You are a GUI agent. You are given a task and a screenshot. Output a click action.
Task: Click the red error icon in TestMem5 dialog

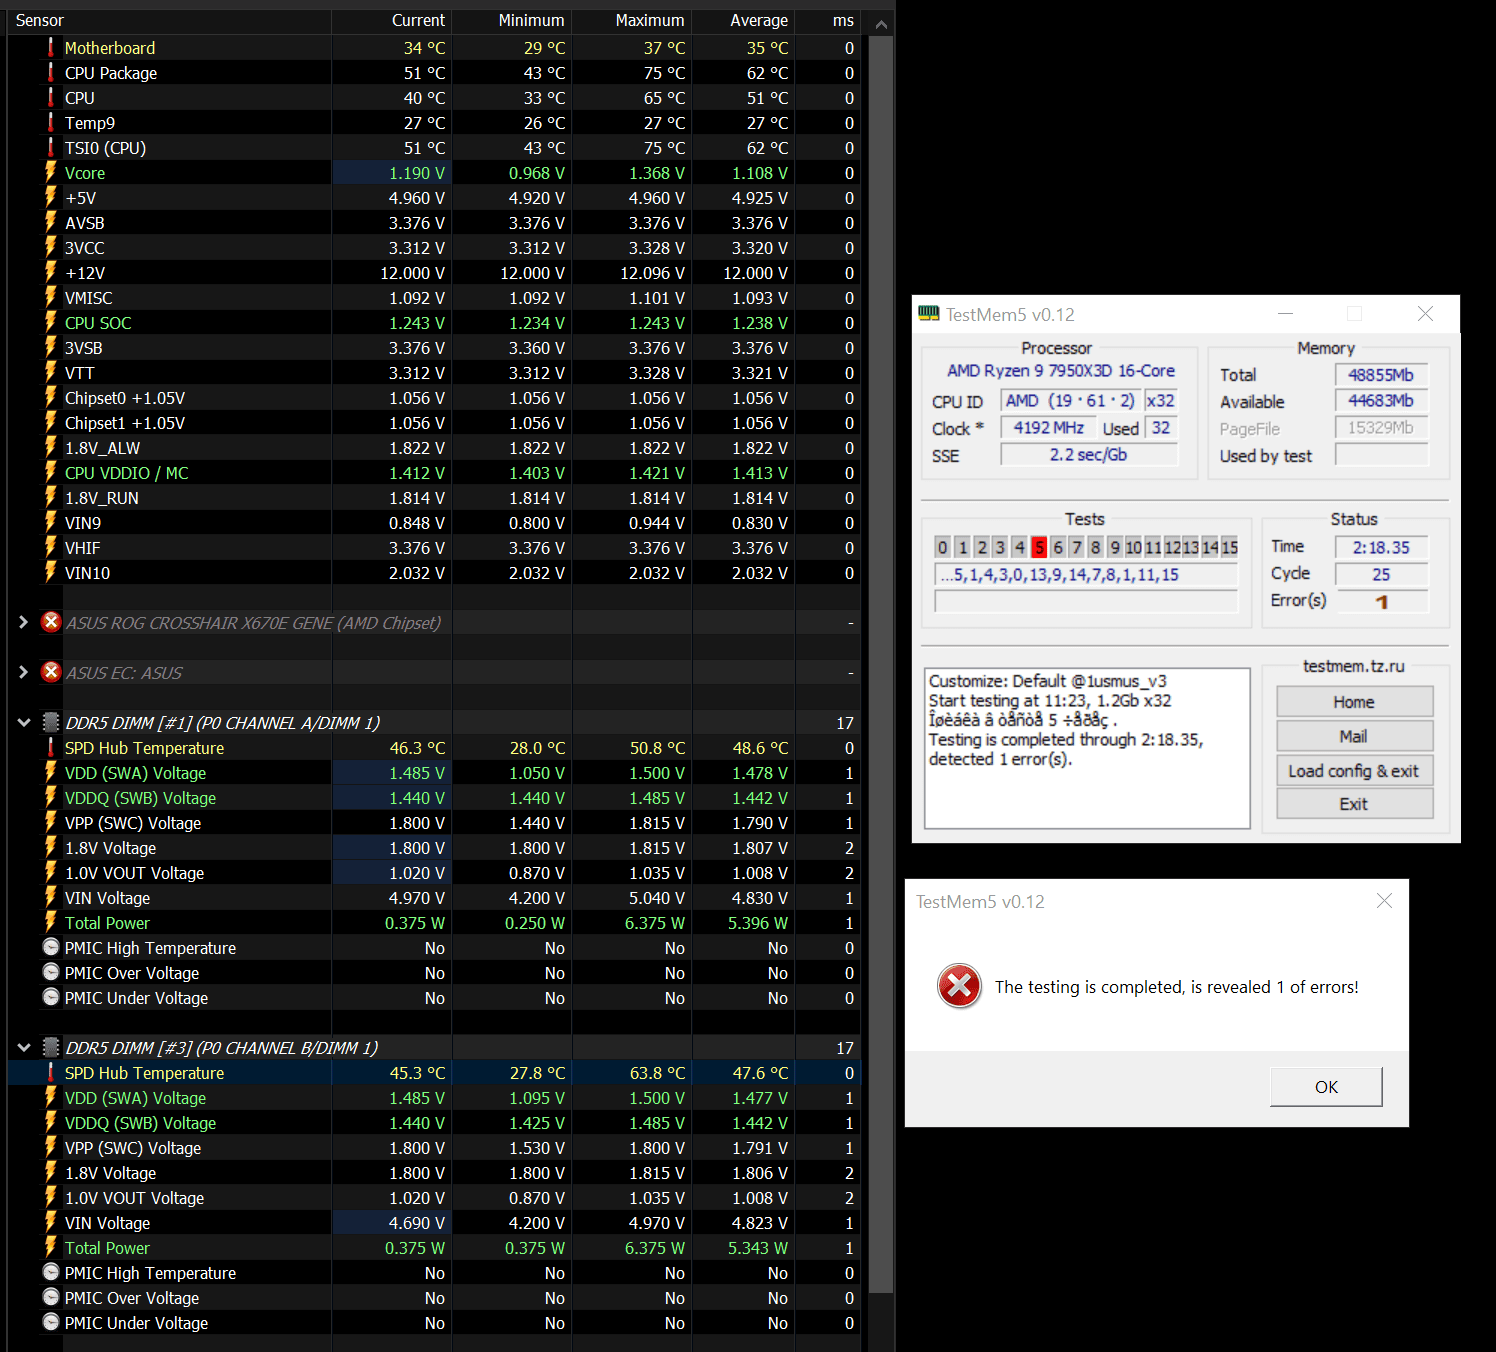point(960,987)
